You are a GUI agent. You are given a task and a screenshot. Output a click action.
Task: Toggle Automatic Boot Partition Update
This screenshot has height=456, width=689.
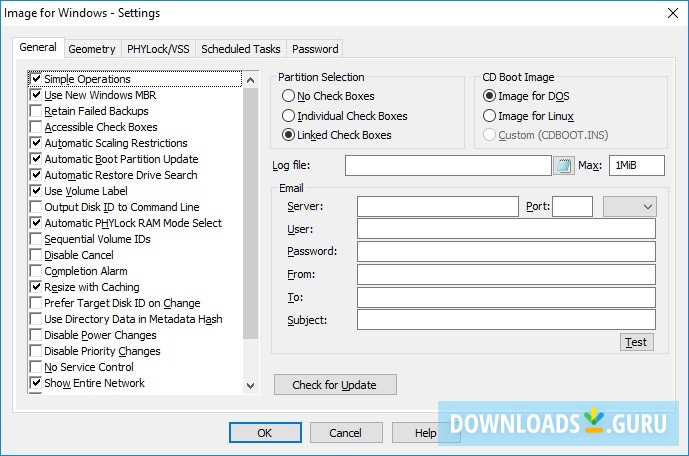(36, 159)
